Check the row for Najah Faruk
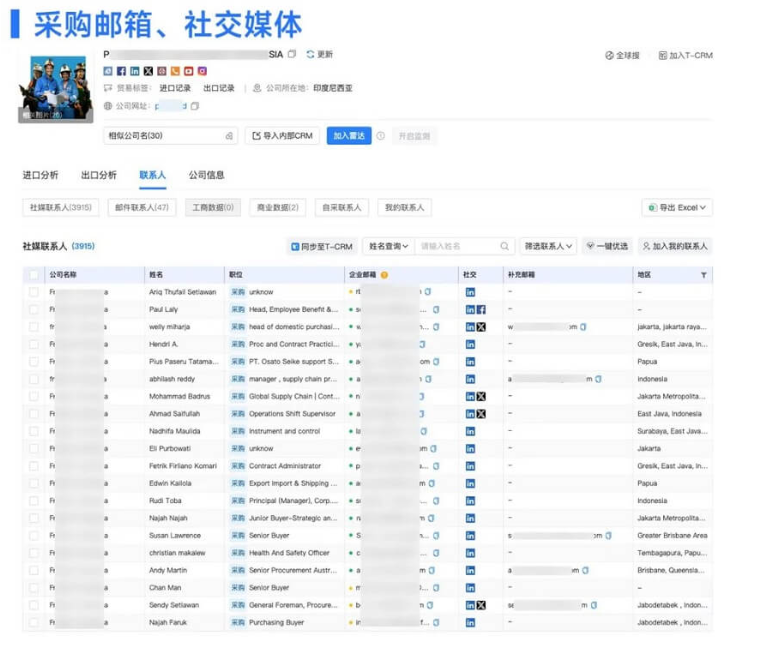Screen dimensions: 758x670 pos(33,623)
